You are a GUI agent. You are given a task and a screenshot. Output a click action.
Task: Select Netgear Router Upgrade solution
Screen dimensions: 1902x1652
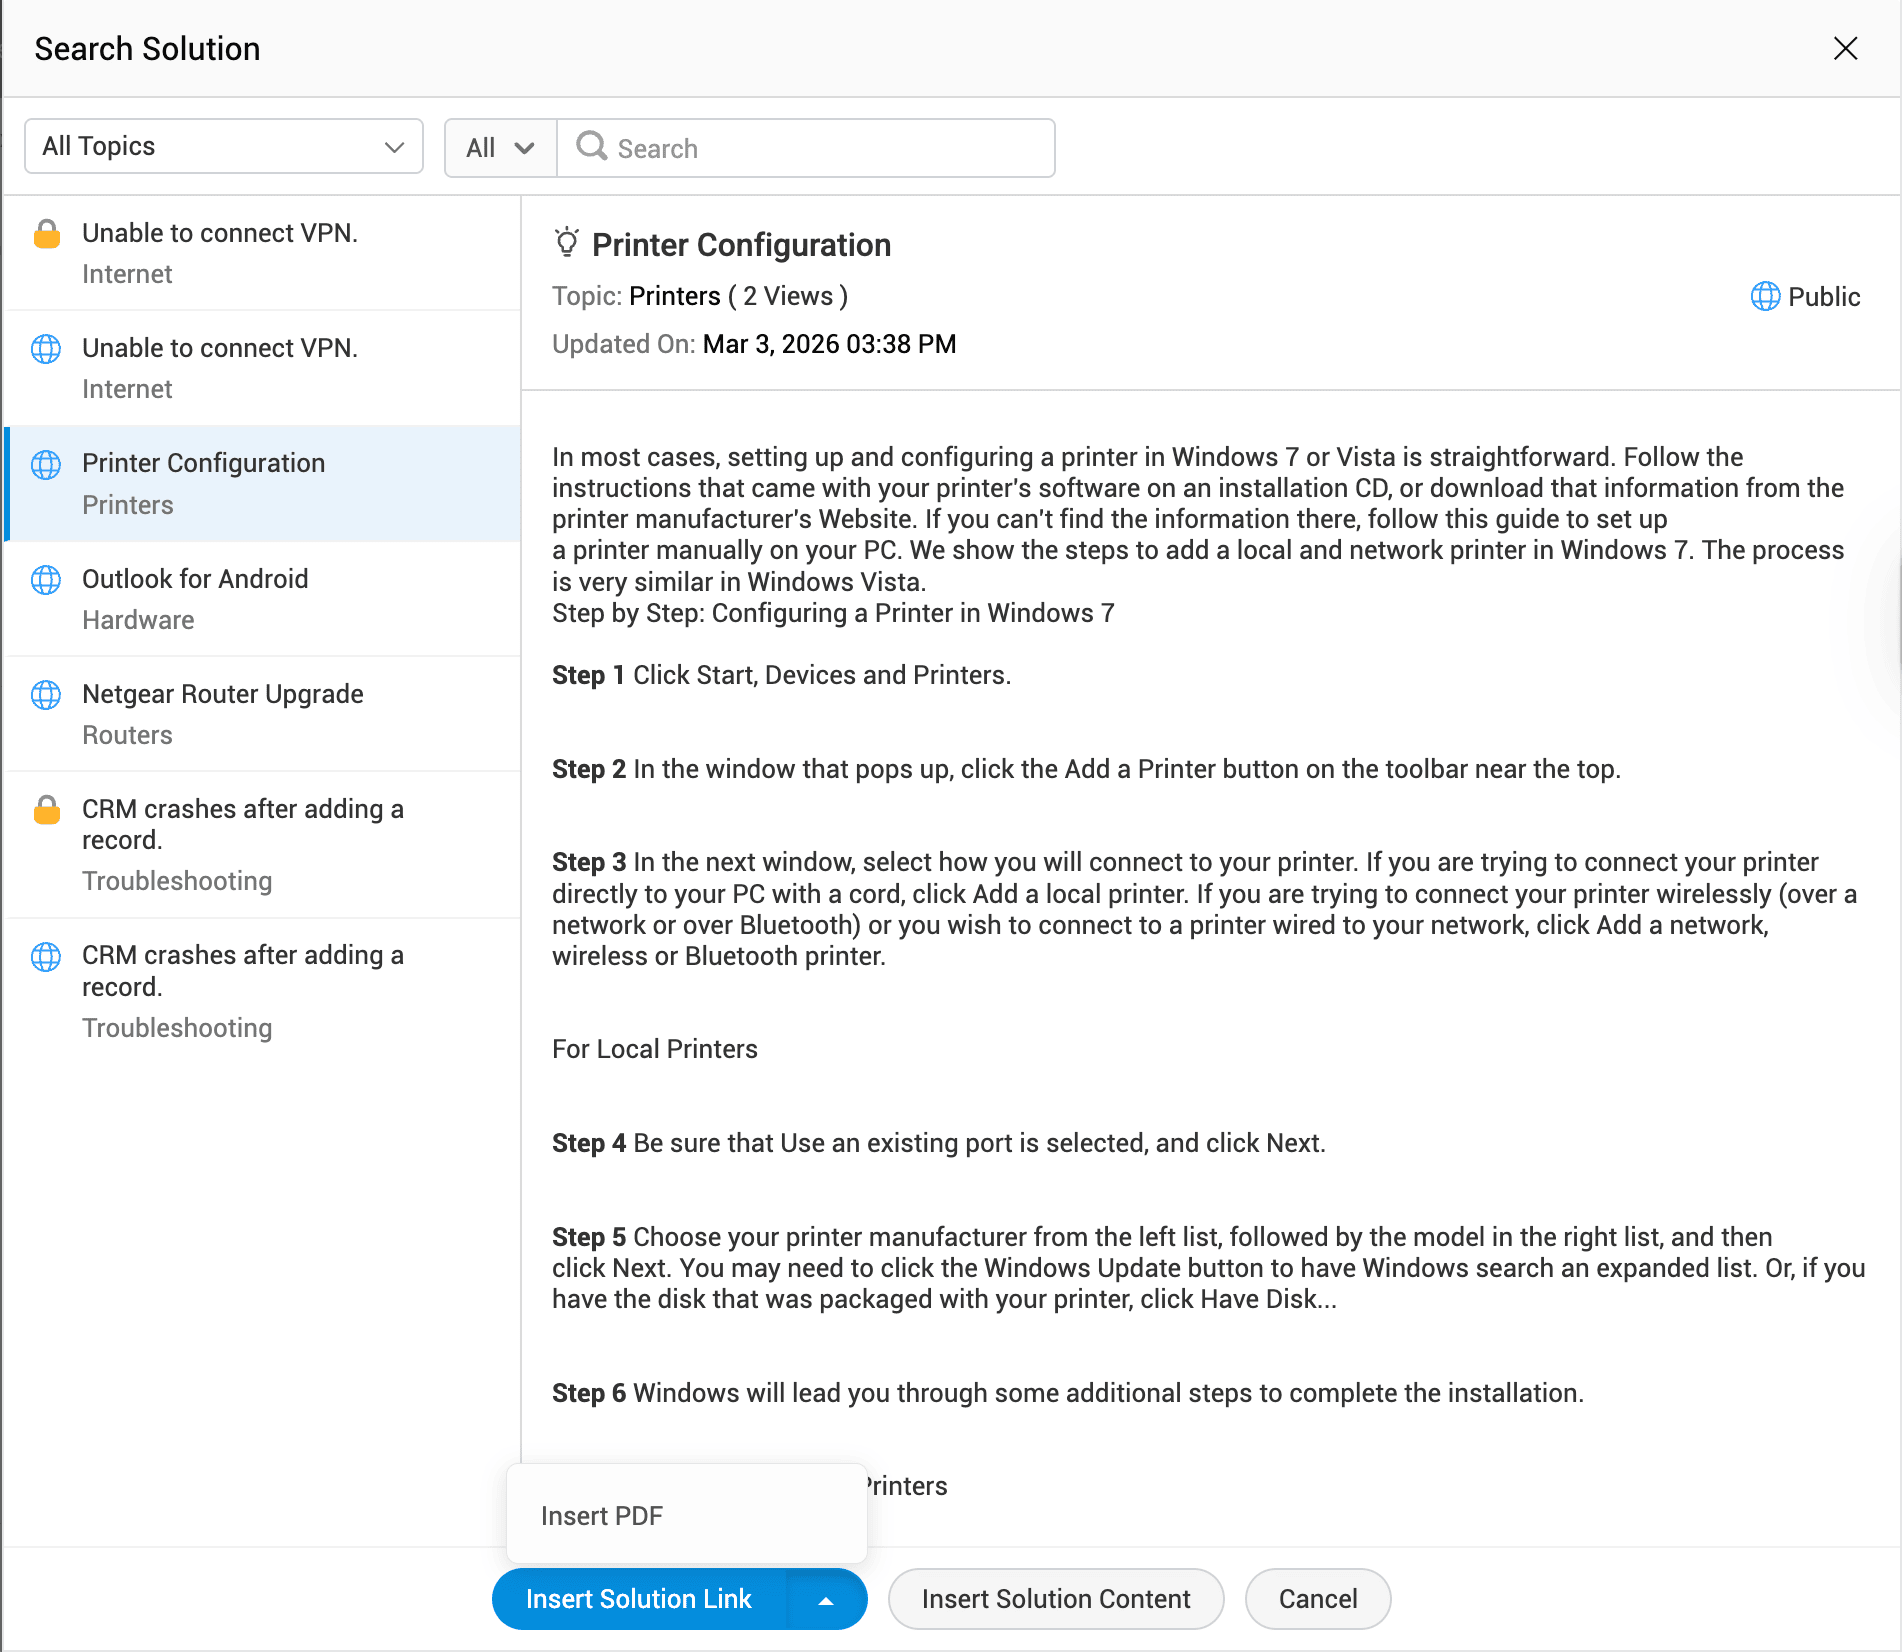(262, 714)
